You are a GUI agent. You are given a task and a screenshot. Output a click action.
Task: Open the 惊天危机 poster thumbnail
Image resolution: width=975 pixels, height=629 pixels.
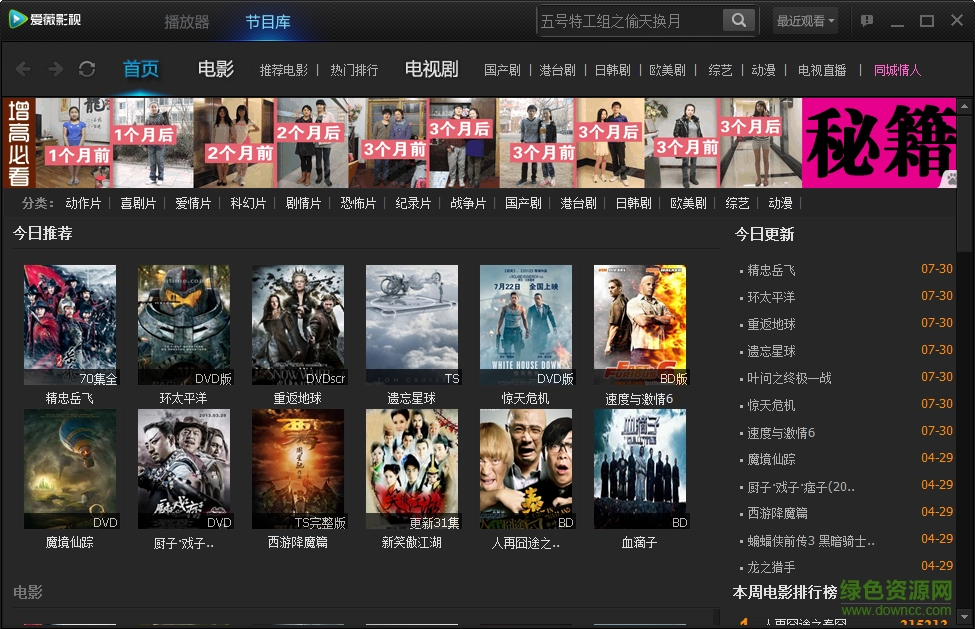point(526,325)
